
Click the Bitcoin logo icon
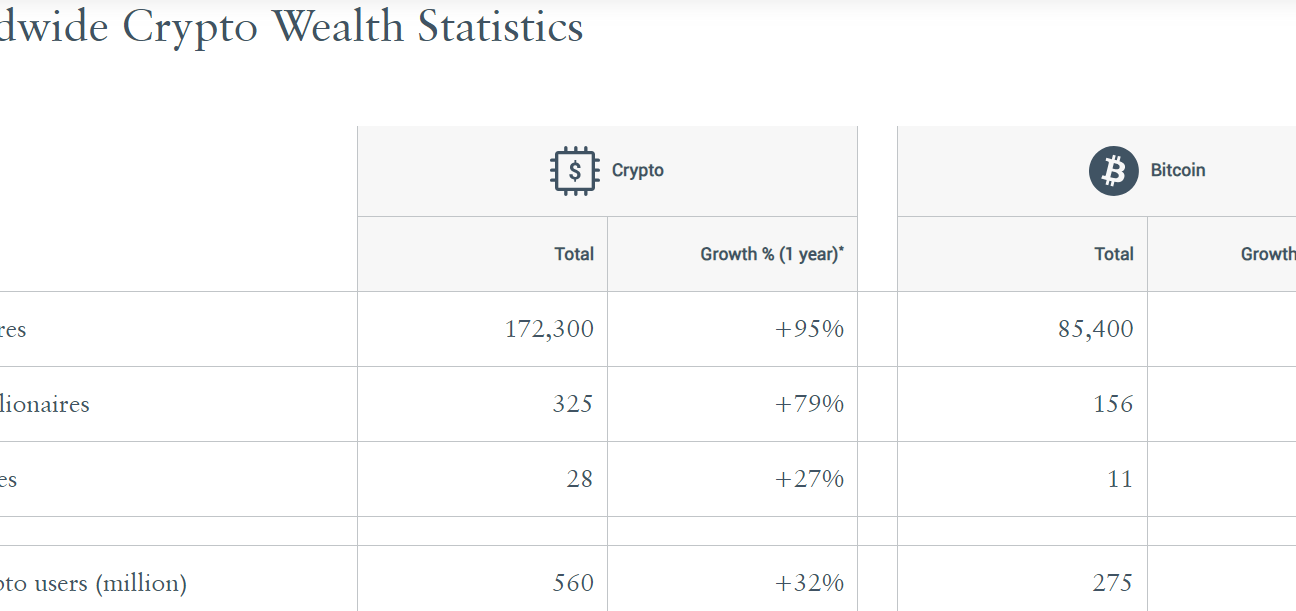(x=1113, y=171)
